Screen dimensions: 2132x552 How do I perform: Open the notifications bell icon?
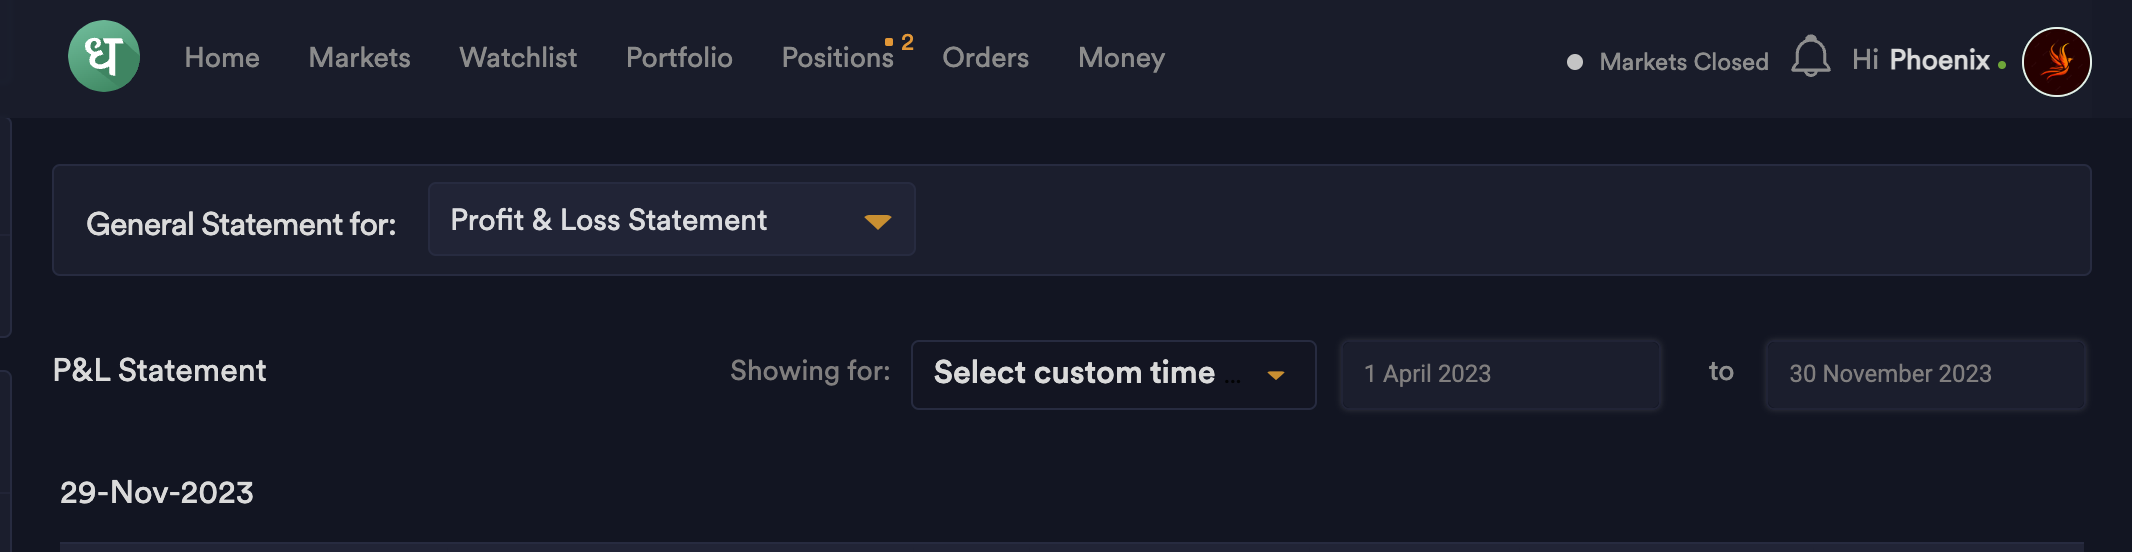[x=1810, y=57]
